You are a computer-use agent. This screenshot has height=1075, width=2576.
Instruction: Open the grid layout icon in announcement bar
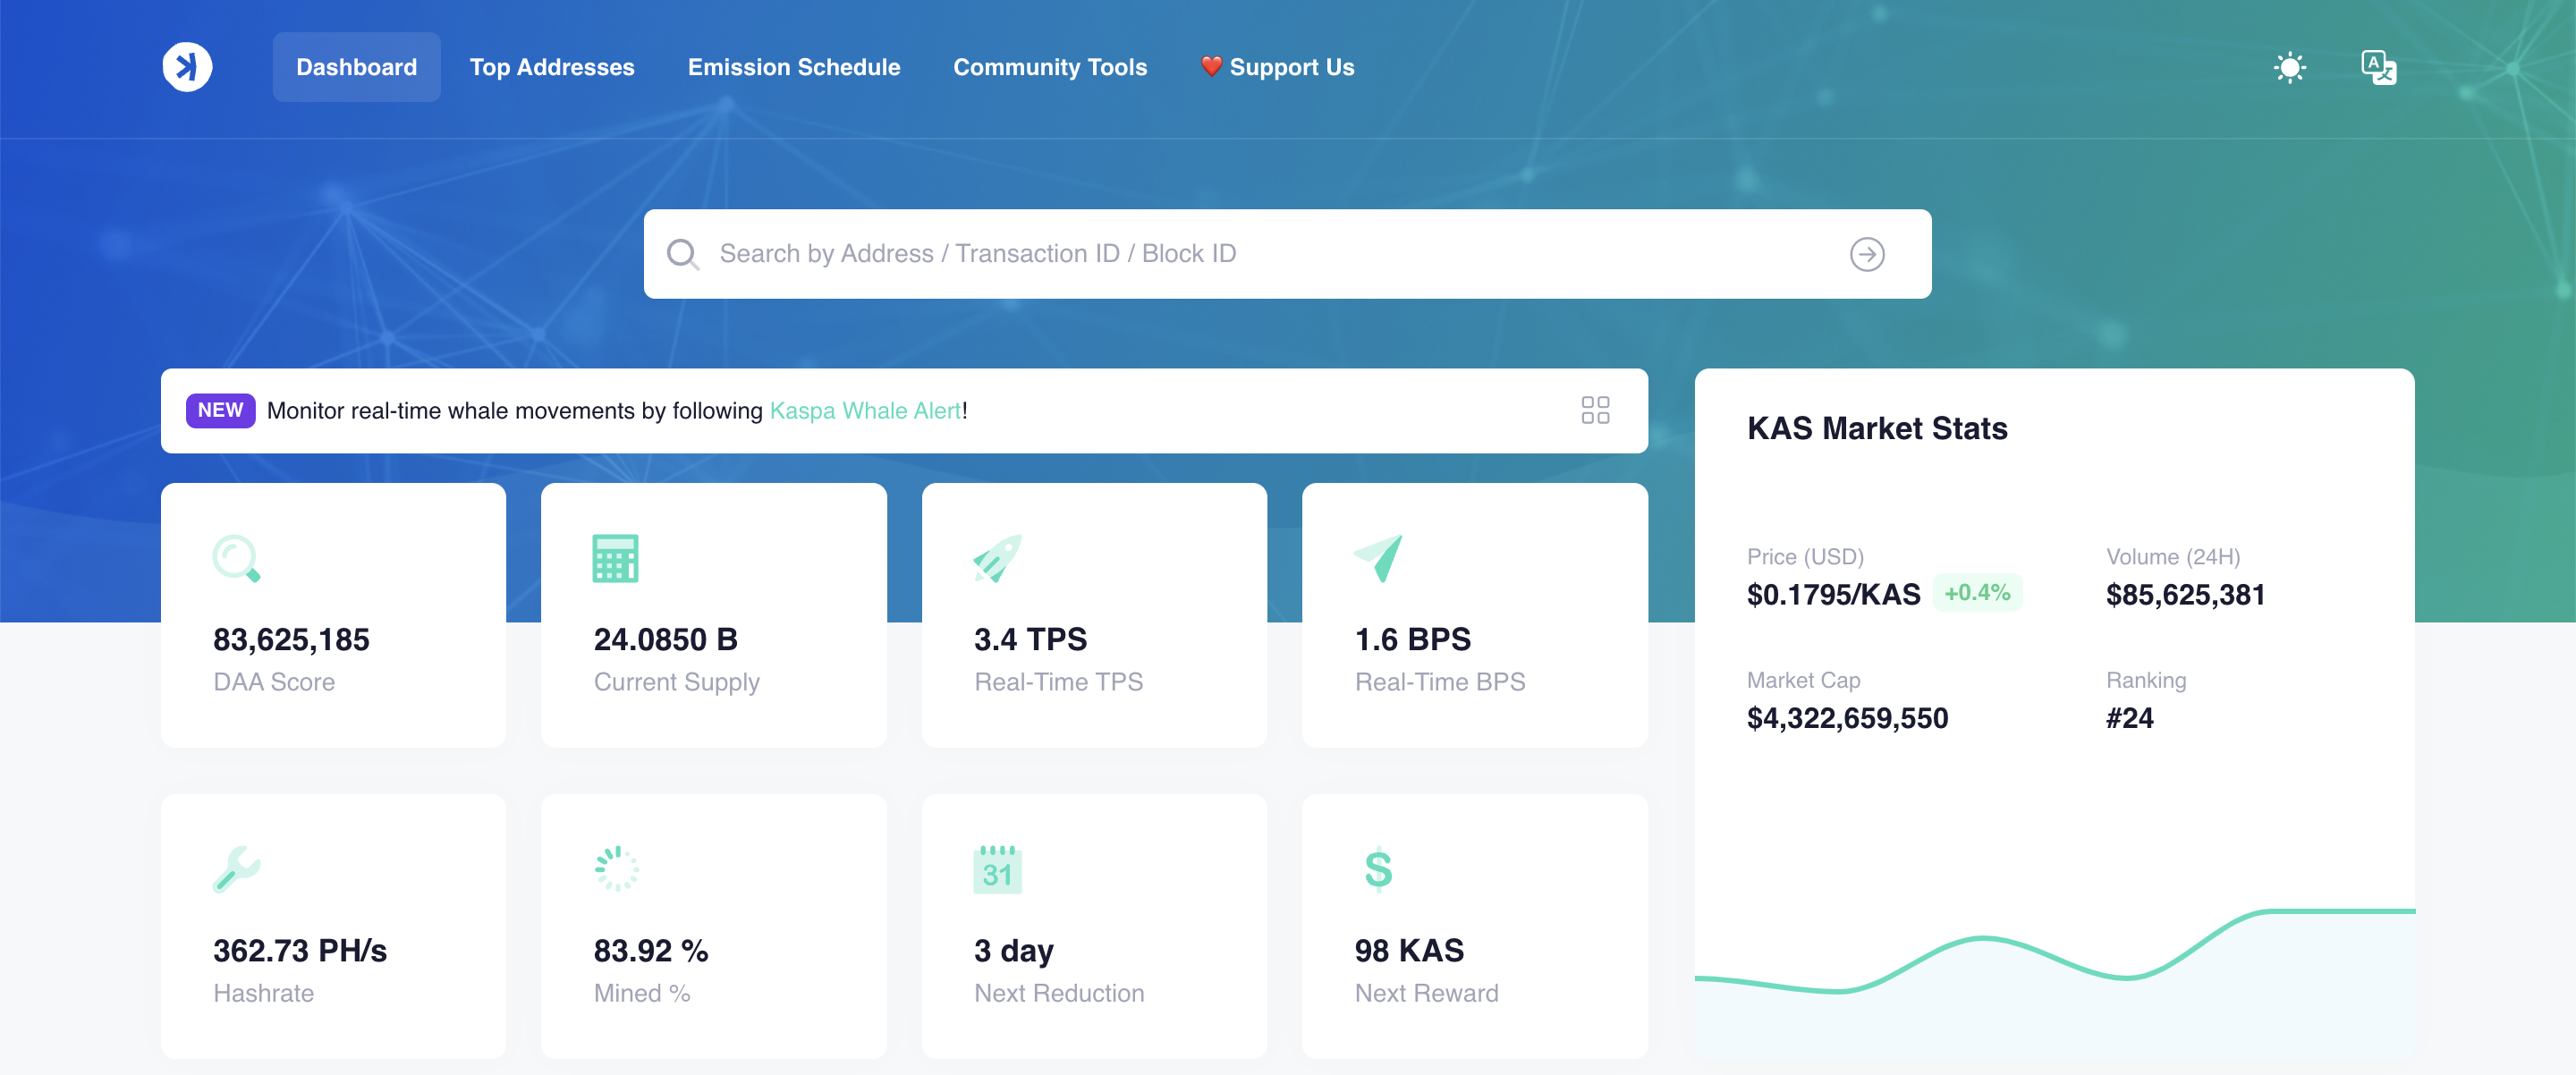point(1594,410)
